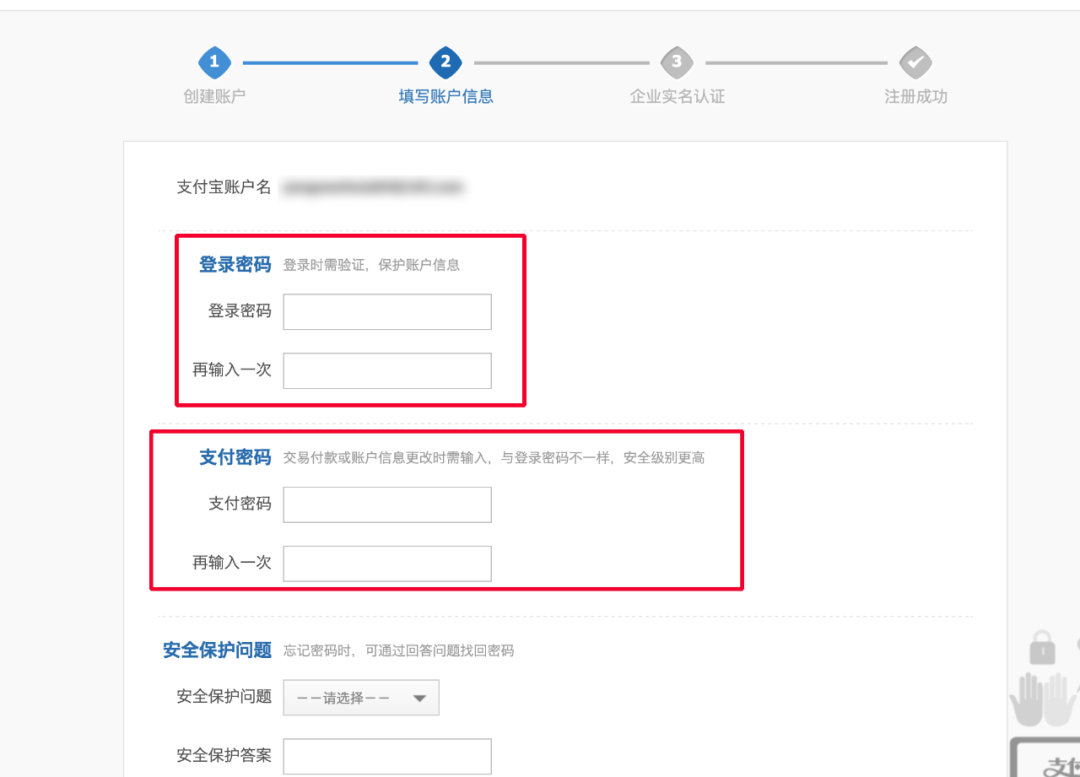Select the 企业实名认证 step label
This screenshot has width=1080, height=777.
[676, 96]
